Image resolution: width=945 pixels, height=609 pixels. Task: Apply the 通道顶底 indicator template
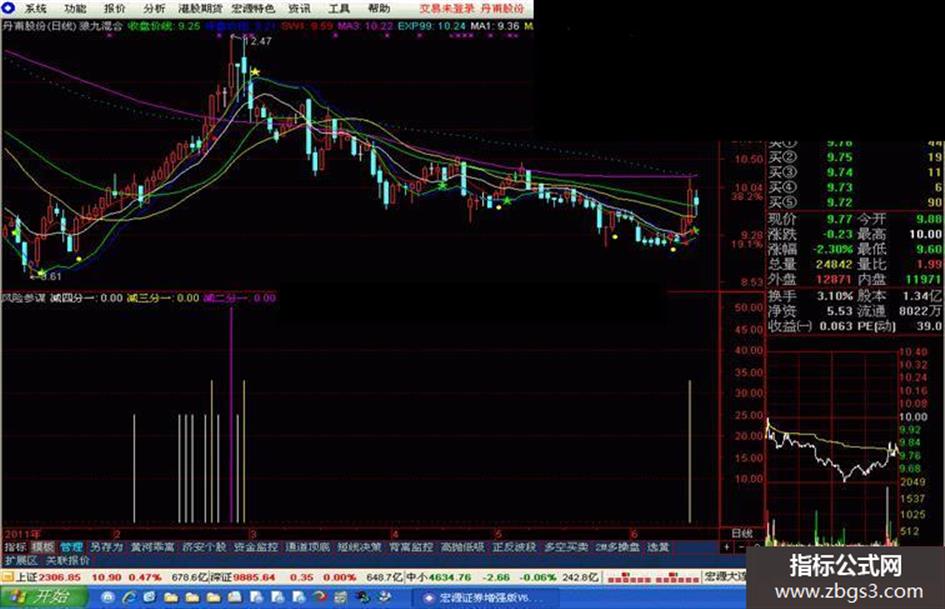(x=307, y=547)
